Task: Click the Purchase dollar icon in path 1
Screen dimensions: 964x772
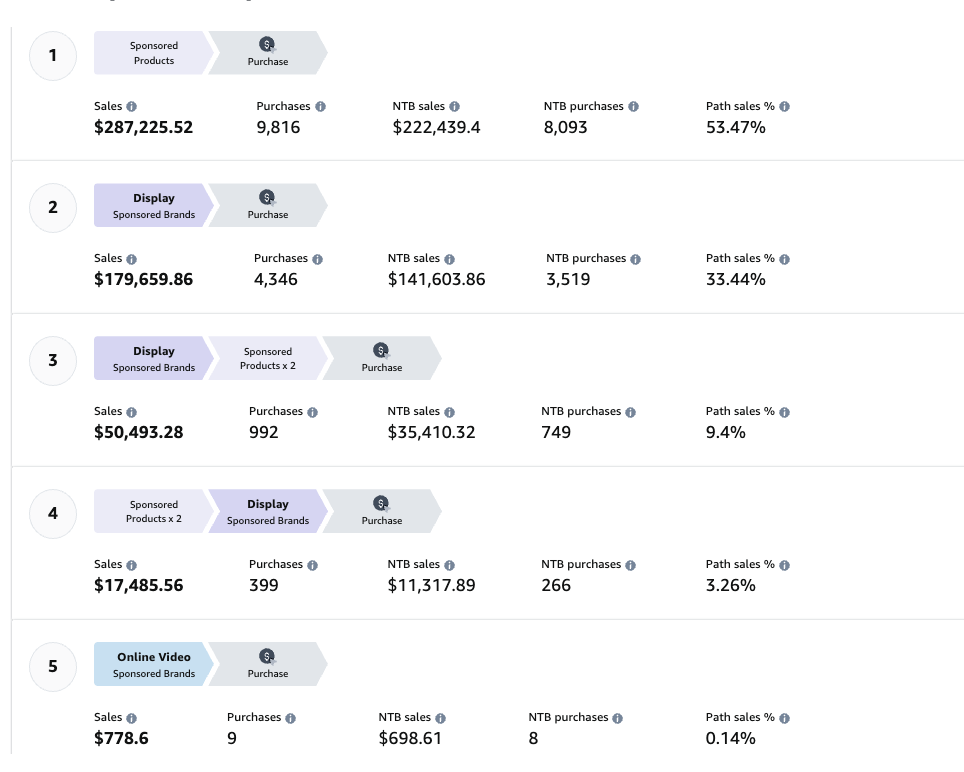Action: click(x=267, y=45)
